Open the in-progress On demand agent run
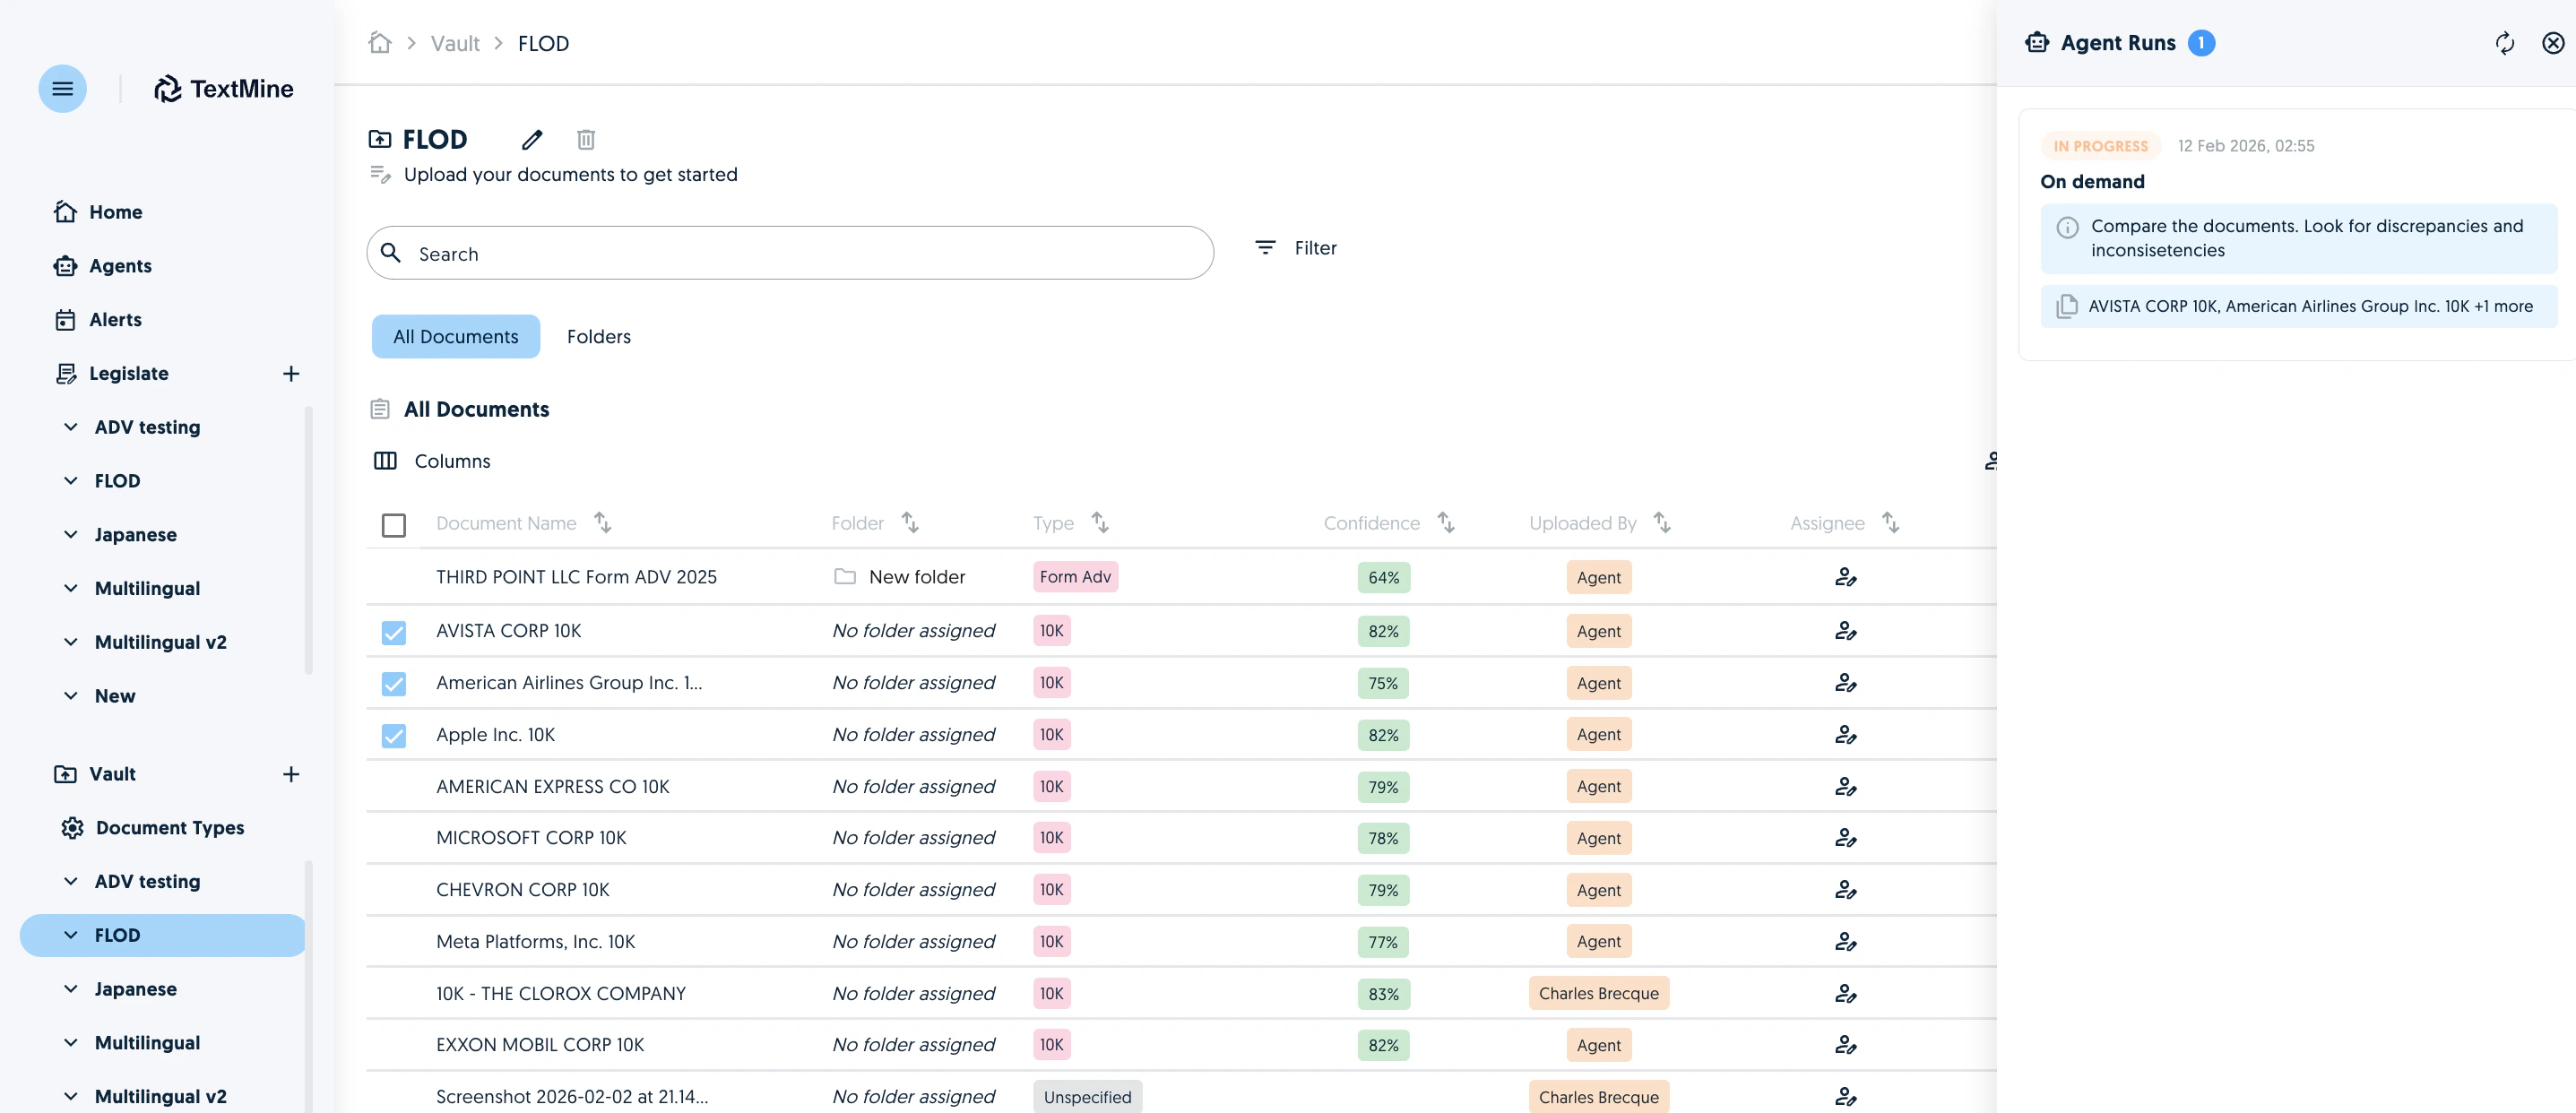Image resolution: width=2576 pixels, height=1113 pixels. (2298, 234)
